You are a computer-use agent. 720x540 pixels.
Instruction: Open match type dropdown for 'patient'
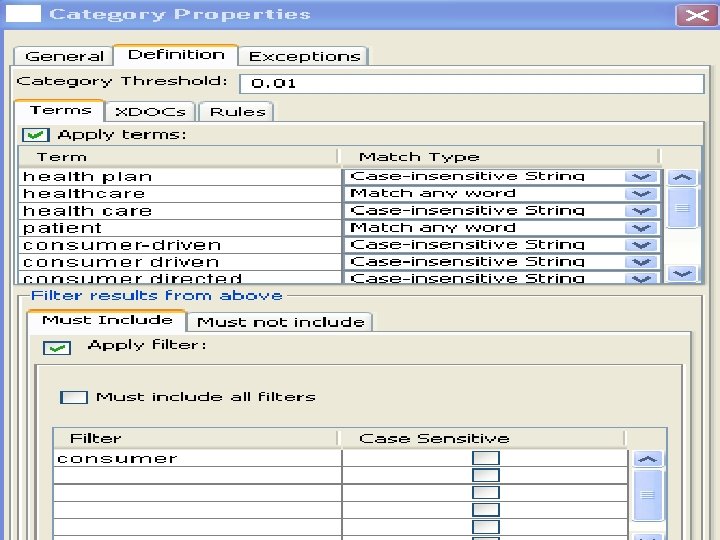tap(641, 228)
